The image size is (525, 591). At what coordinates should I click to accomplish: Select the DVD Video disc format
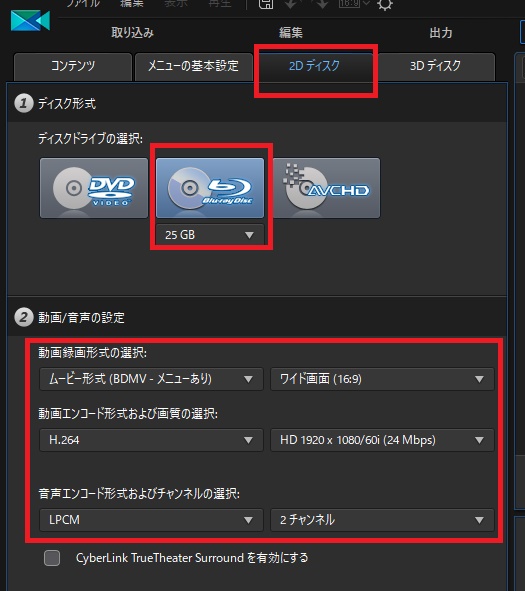[94, 188]
